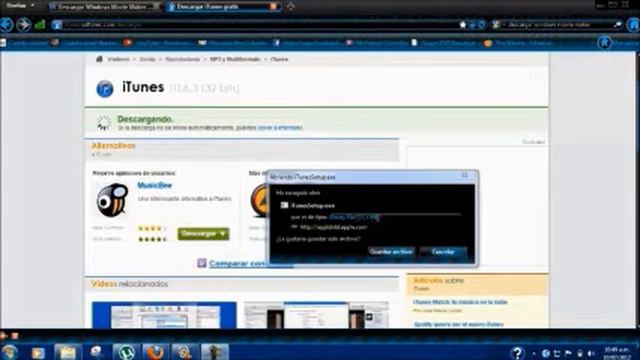Open the Spotify article link
The height and width of the screenshot is (360, 640).
(x=458, y=324)
